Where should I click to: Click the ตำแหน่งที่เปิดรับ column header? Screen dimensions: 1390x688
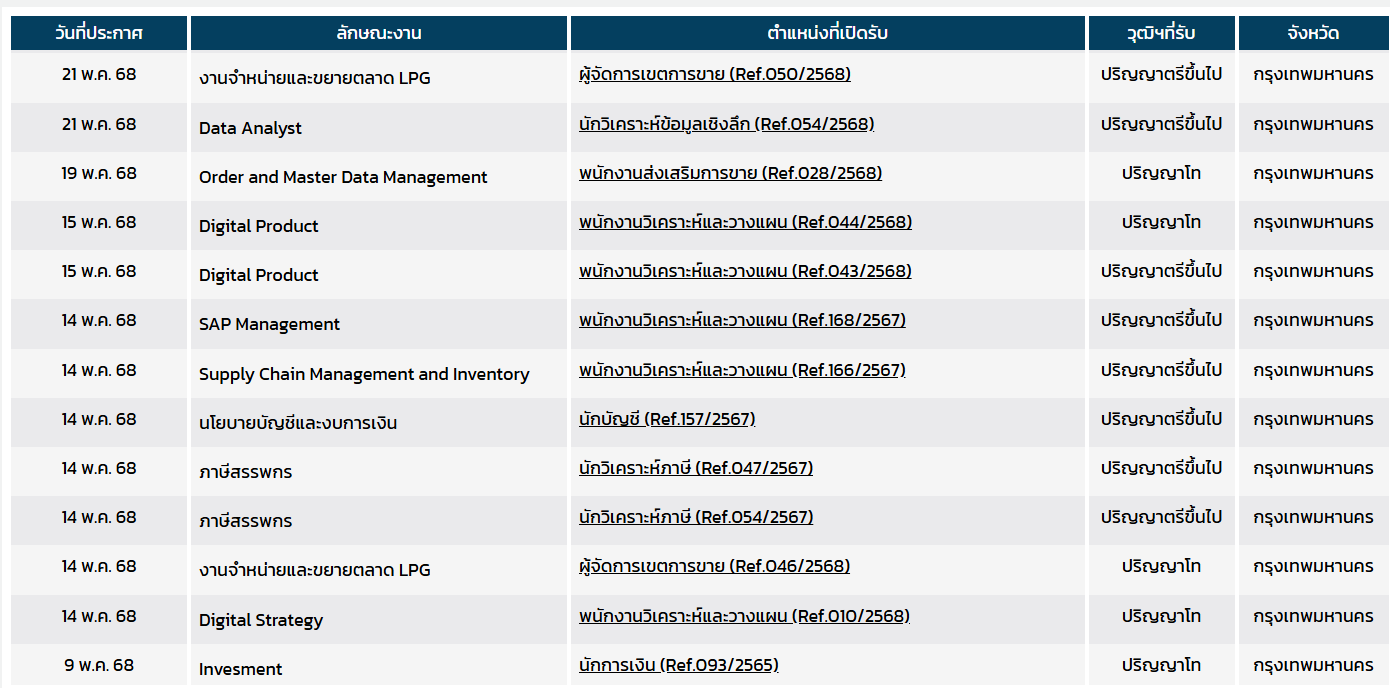pyautogui.click(x=828, y=33)
